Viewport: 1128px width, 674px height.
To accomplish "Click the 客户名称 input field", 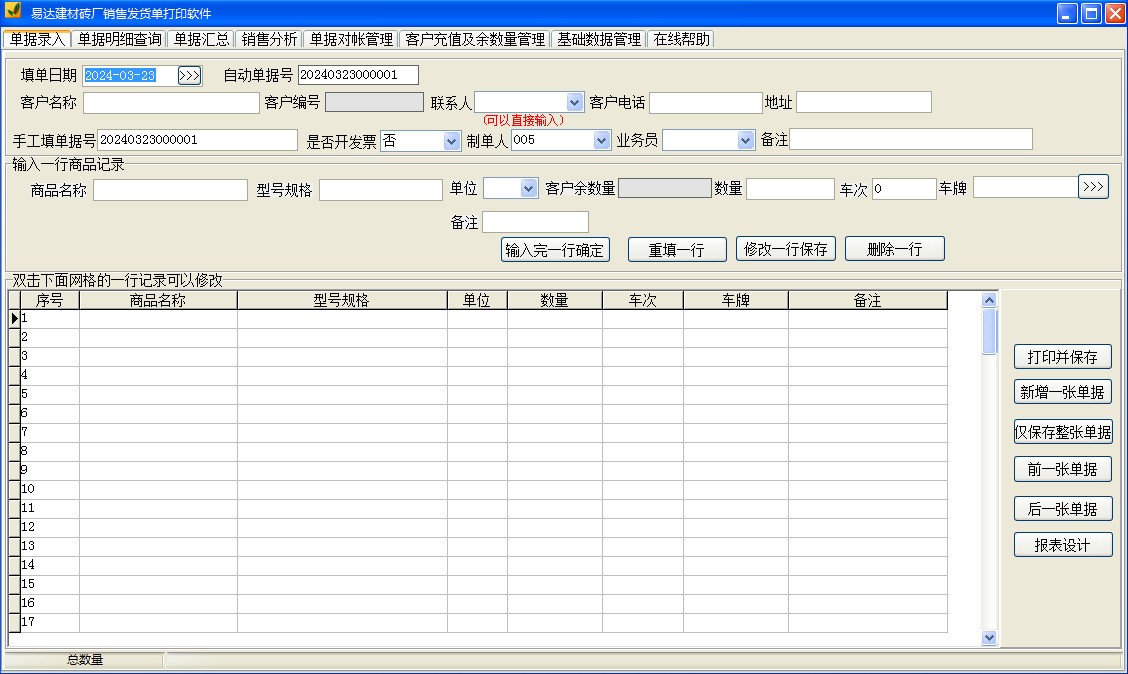I will click(x=171, y=103).
